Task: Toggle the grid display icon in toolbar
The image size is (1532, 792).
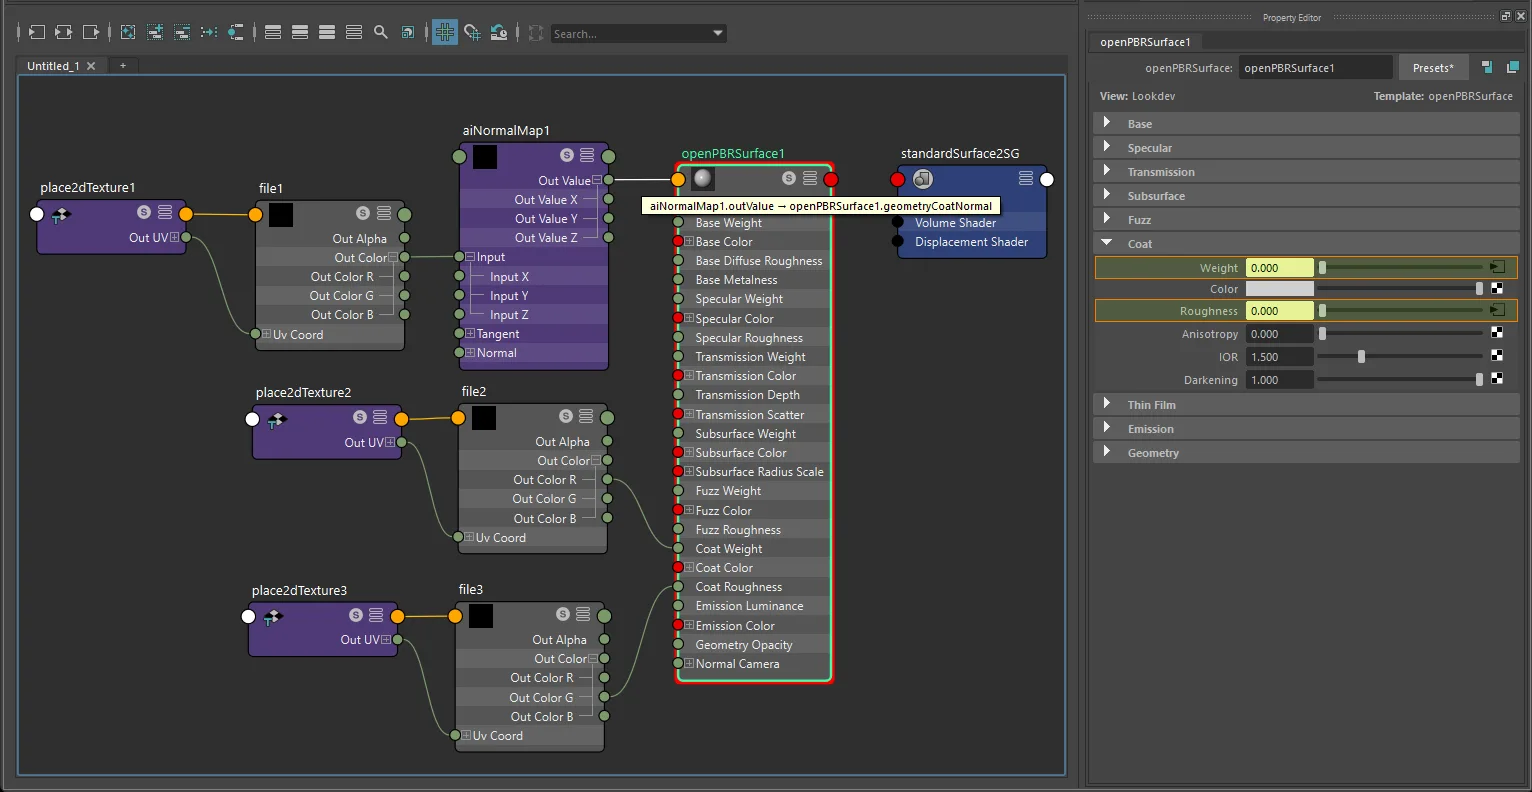Action: (445, 32)
